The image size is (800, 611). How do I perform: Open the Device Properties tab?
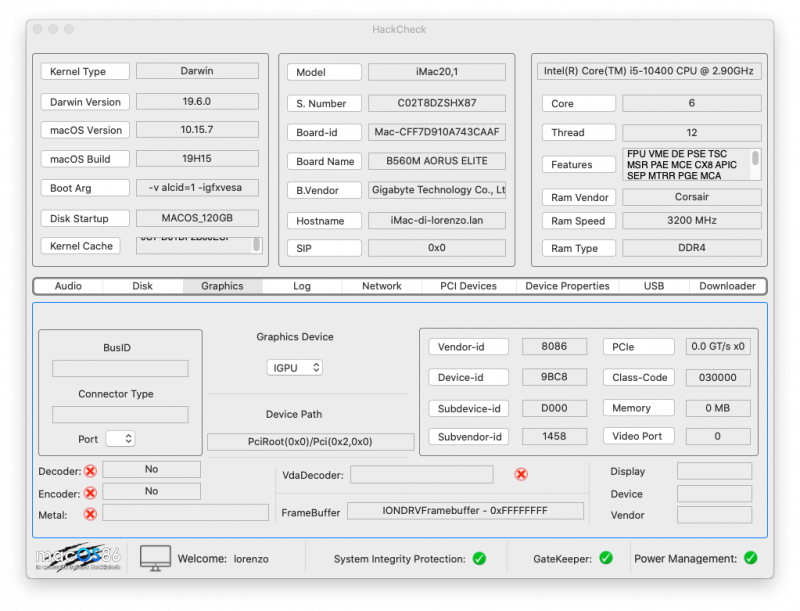click(567, 286)
